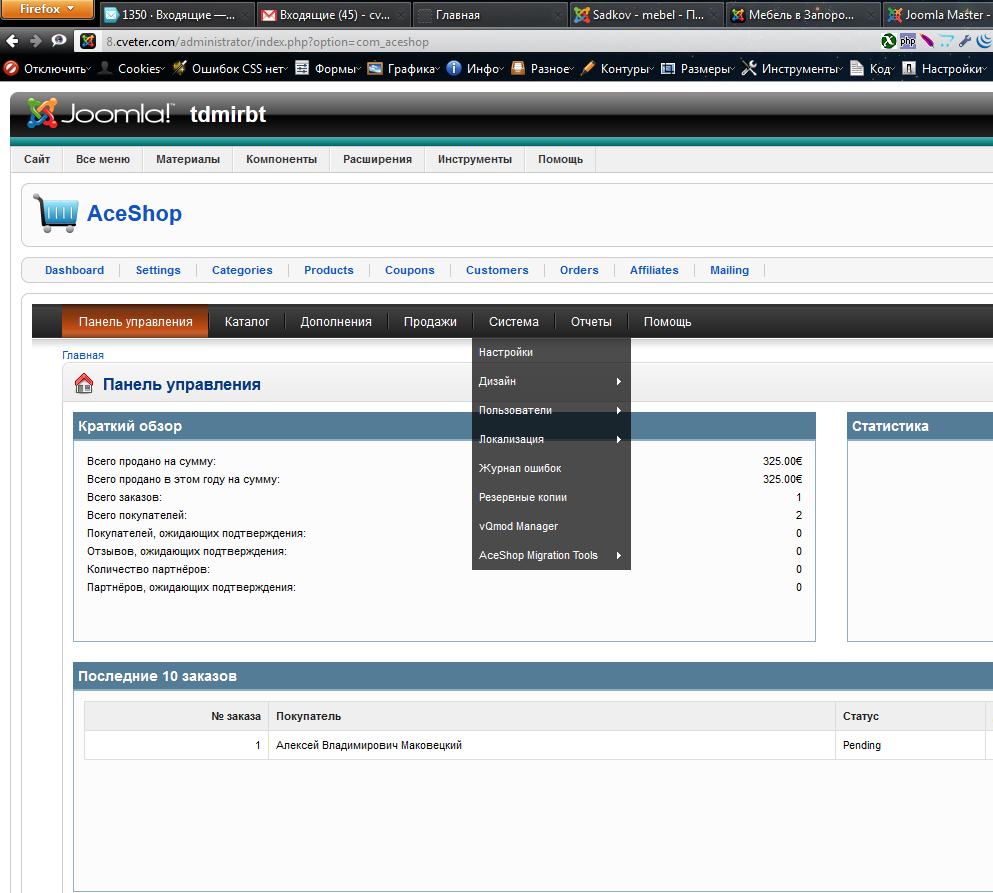Image resolution: width=993 pixels, height=893 pixels.
Task: Open the Joomla Расширения menu
Action: point(377,160)
